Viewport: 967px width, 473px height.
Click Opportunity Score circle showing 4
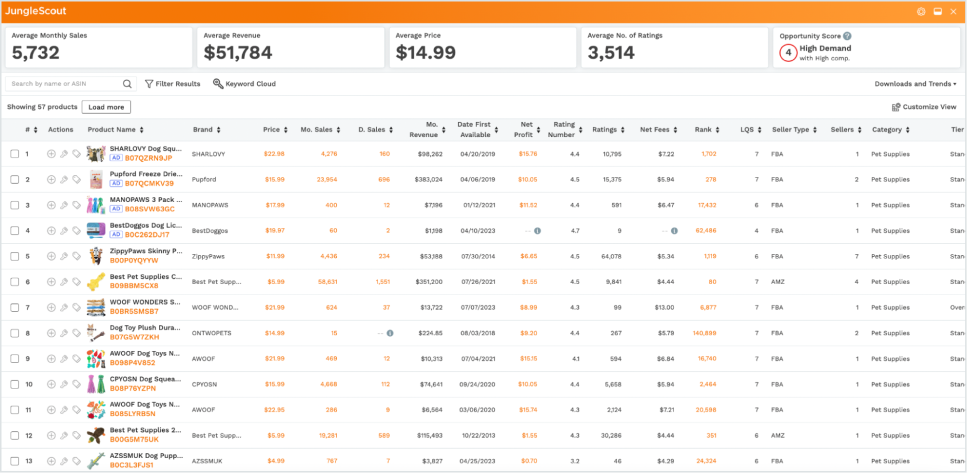tap(788, 53)
